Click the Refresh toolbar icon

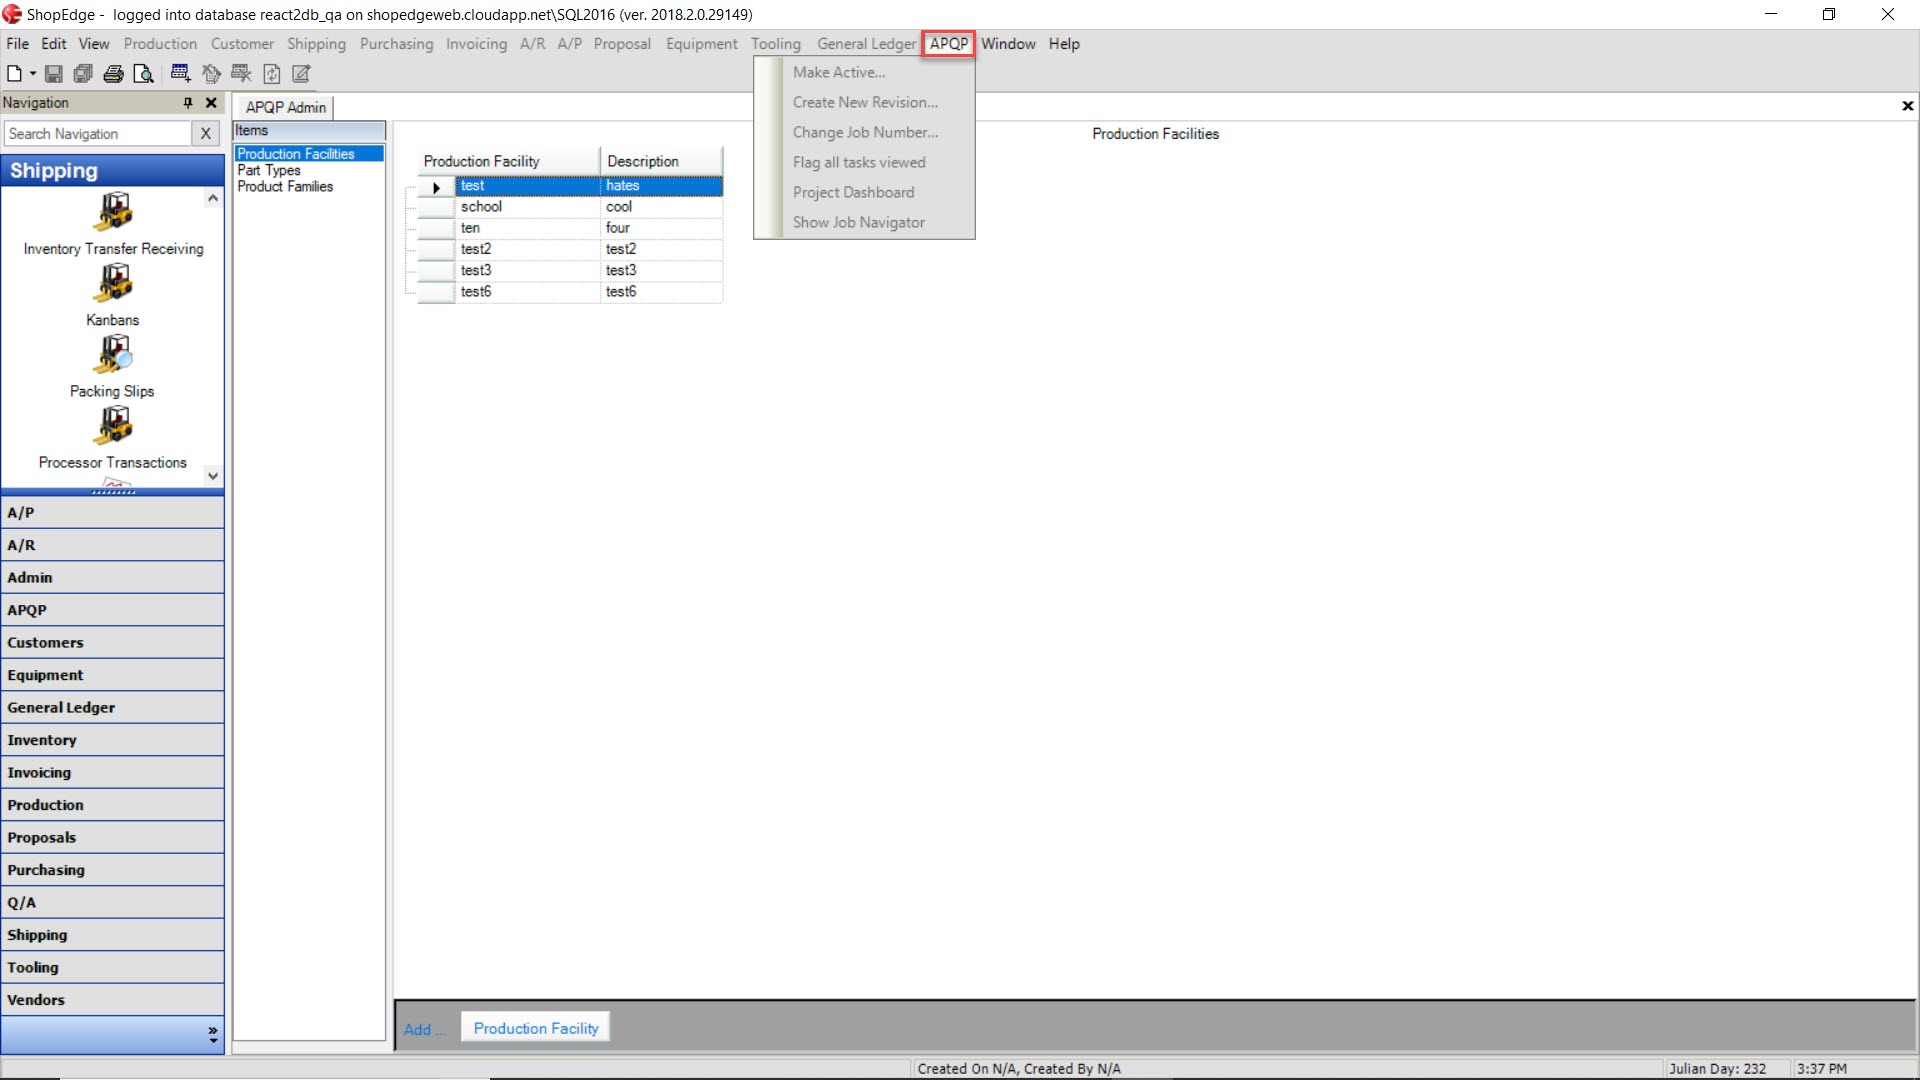(270, 73)
